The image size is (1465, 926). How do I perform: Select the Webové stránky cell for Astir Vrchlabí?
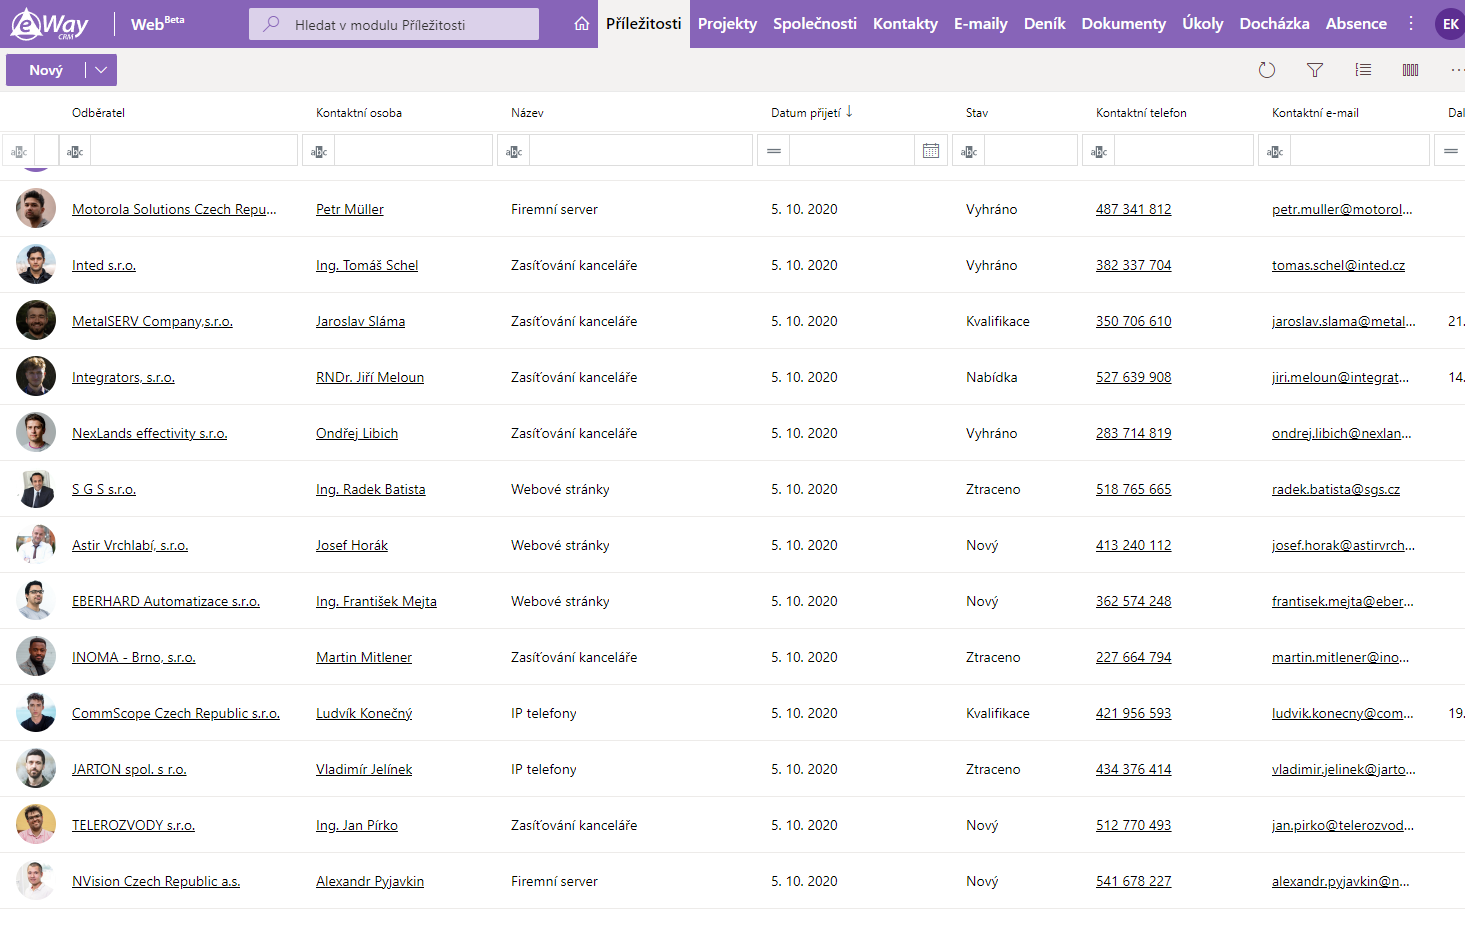tap(560, 545)
